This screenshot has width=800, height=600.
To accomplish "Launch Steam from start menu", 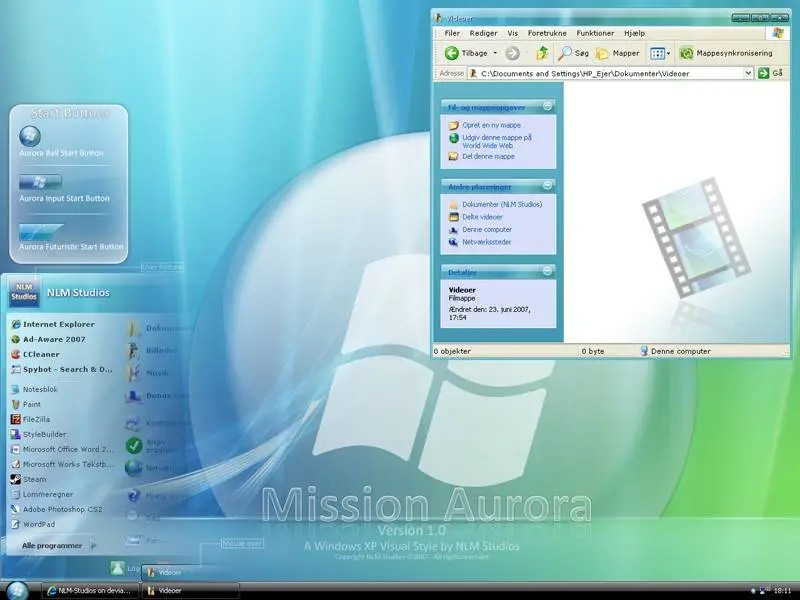I will pos(29,479).
